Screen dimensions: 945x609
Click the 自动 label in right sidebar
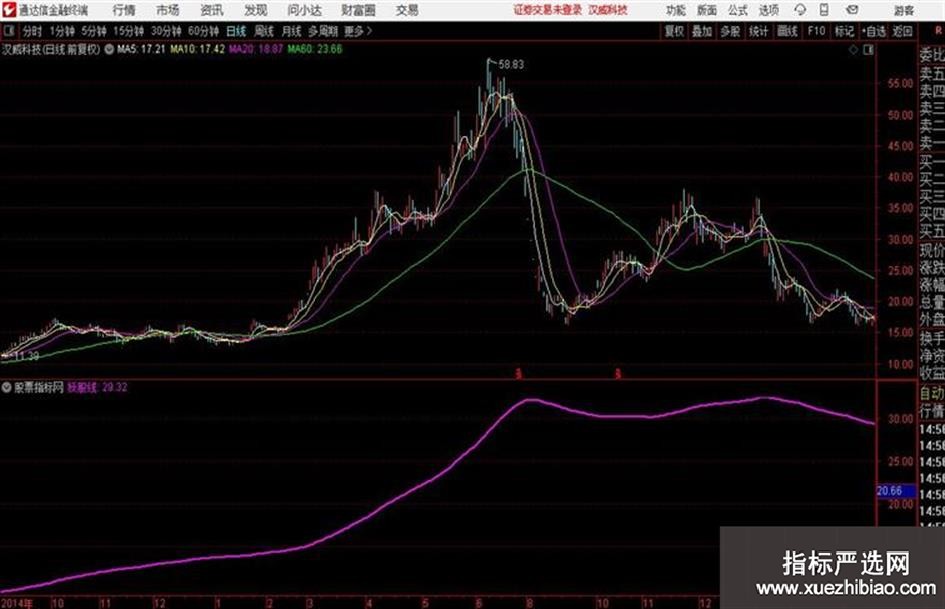point(932,394)
